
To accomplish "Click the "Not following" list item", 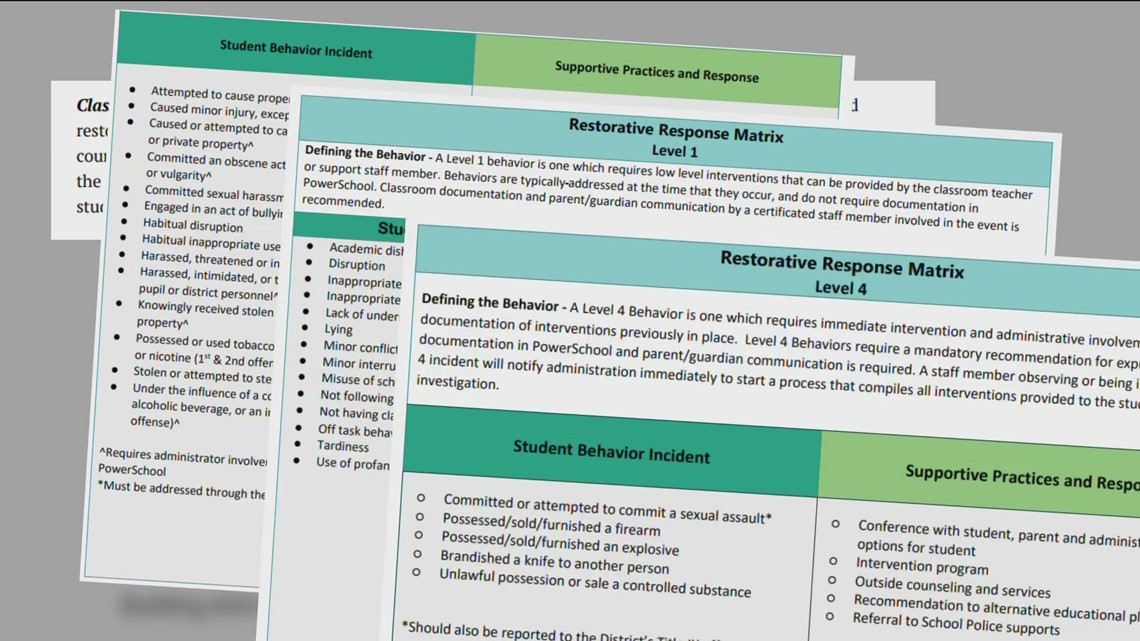I will (356, 396).
